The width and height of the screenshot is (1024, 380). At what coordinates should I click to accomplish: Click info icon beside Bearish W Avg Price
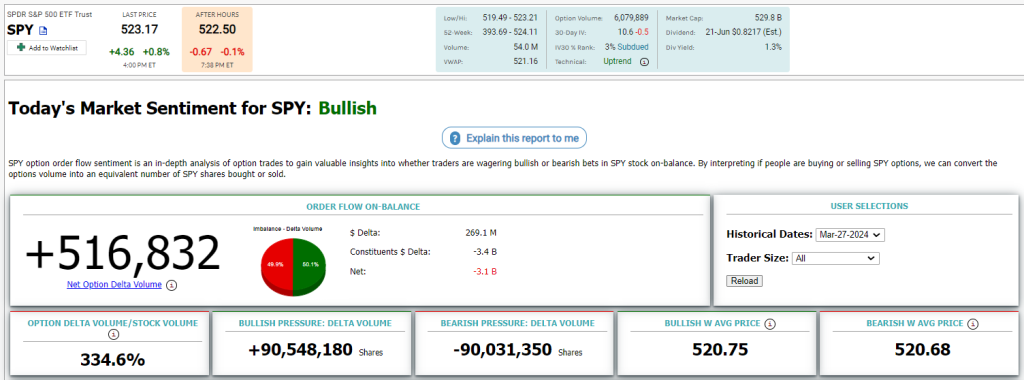coord(973,323)
